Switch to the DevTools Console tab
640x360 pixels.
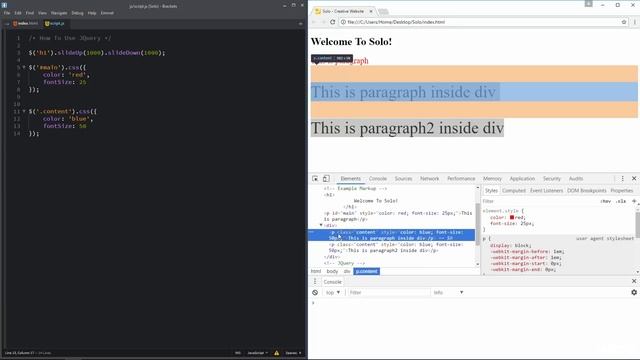378,179
